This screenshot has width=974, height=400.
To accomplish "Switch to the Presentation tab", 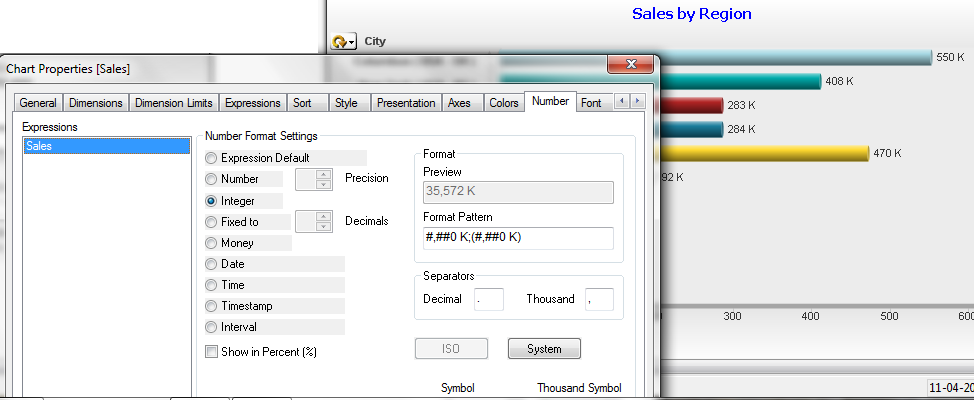I will 406,103.
